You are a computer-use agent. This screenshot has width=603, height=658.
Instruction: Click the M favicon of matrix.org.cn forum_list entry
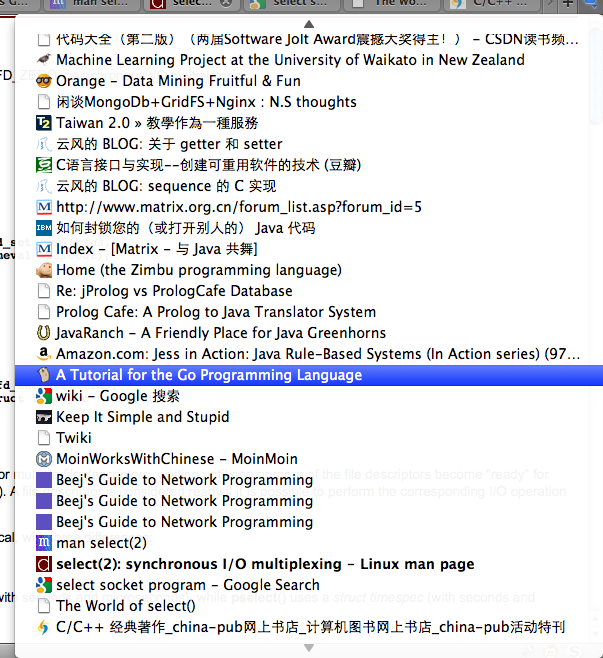44,207
